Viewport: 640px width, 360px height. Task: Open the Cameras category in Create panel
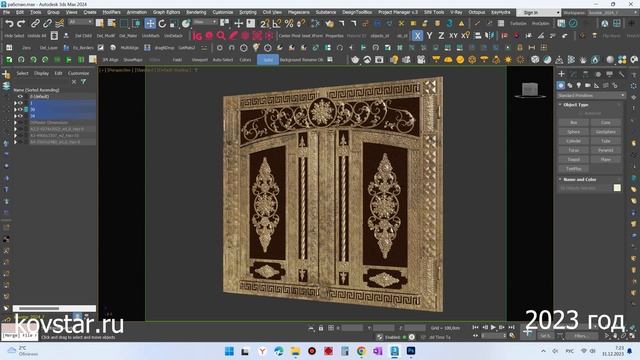(588, 85)
